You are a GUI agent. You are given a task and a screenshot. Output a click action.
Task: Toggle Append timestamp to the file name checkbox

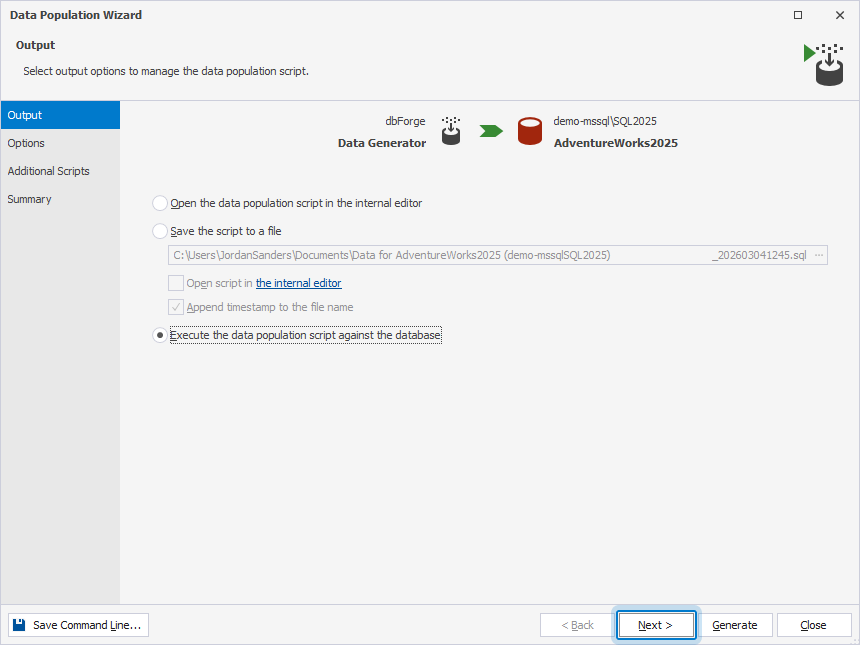pyautogui.click(x=176, y=307)
